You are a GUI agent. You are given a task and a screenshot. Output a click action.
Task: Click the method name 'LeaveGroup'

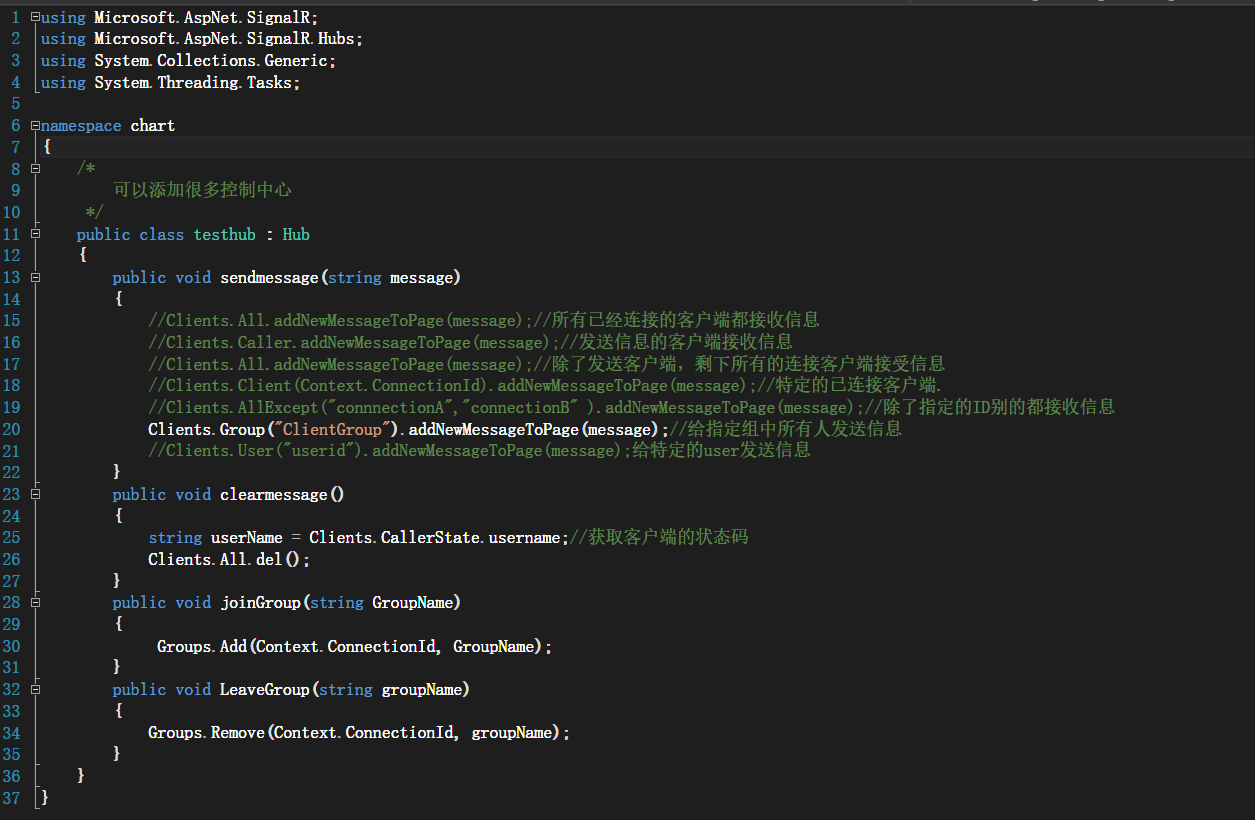click(x=265, y=690)
